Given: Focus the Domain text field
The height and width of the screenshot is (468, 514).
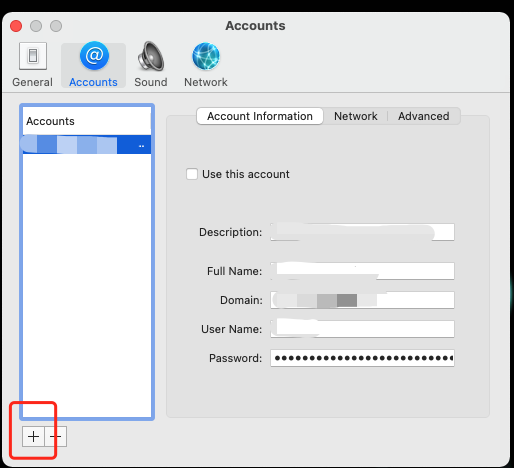Looking at the screenshot, I should click(362, 300).
